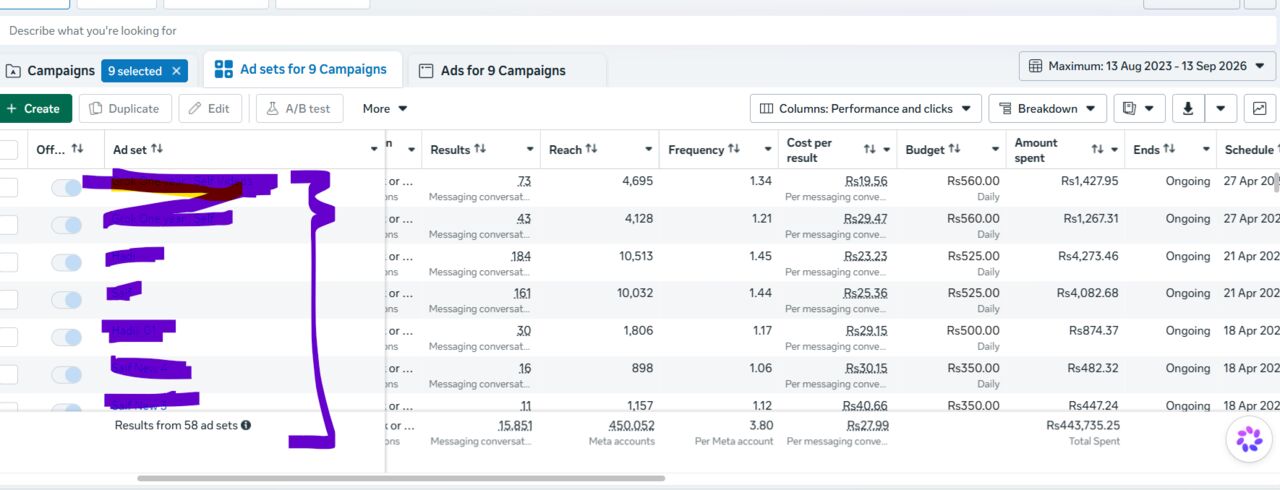Toggle the ad set with Rs4,273.46 spent
This screenshot has height=490, width=1280.
click(x=66, y=262)
